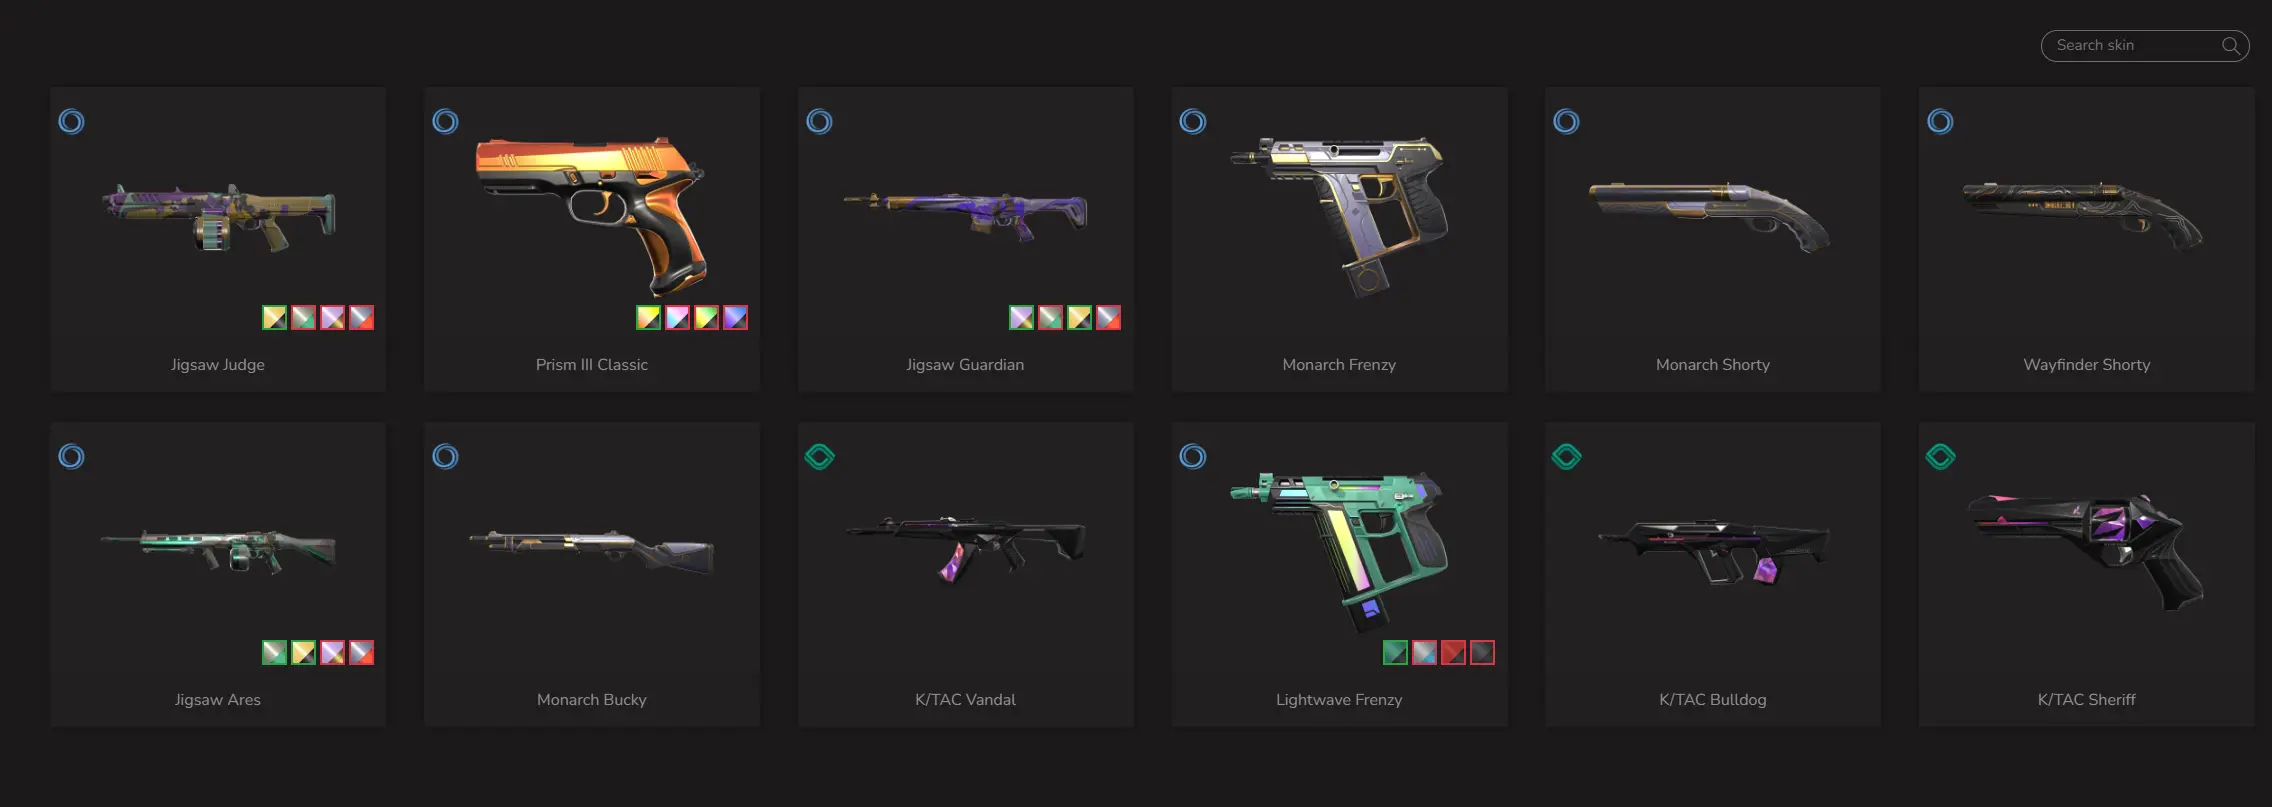Screen dimensions: 2272x807
Task: Click the tier icon on Monarch Frenzy card
Action: pos(1193,122)
